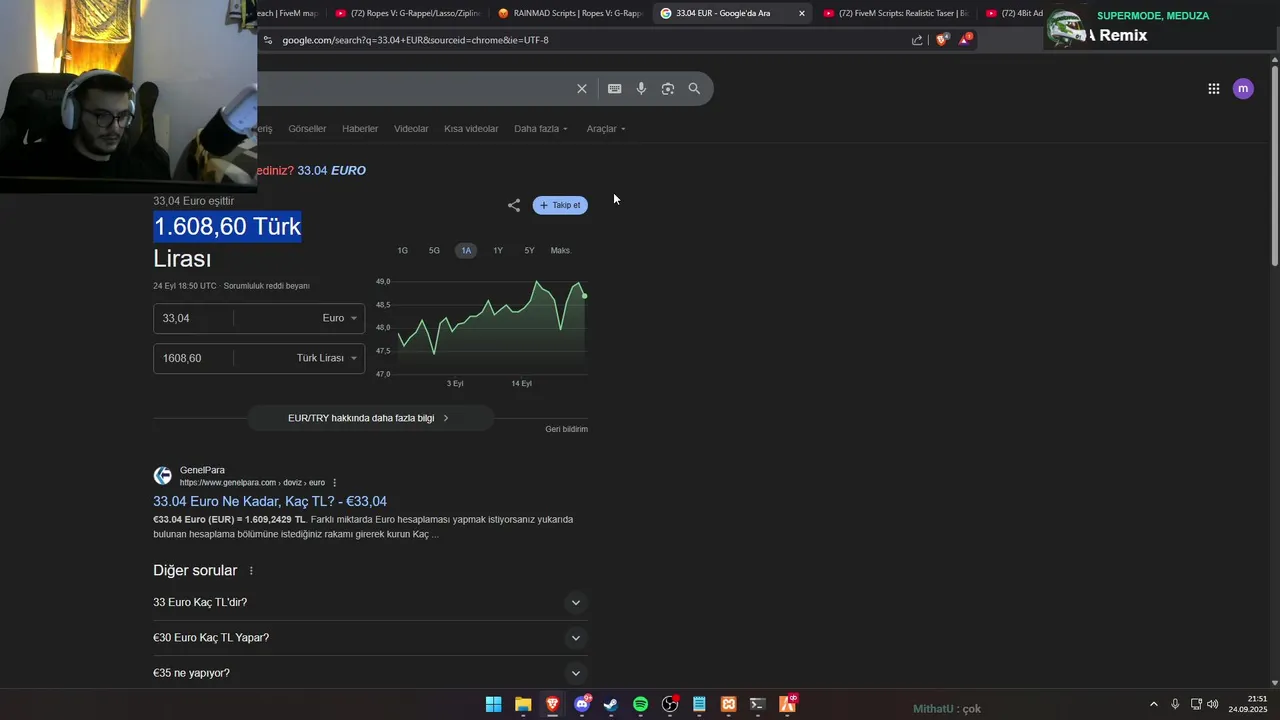
Task: Open the on-screen keyboard input tool
Action: 615,89
